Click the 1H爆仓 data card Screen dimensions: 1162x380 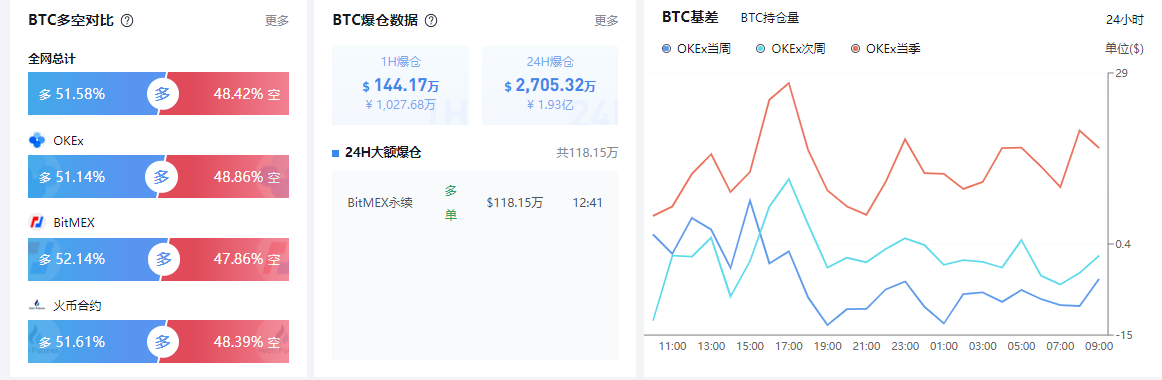[x=400, y=85]
